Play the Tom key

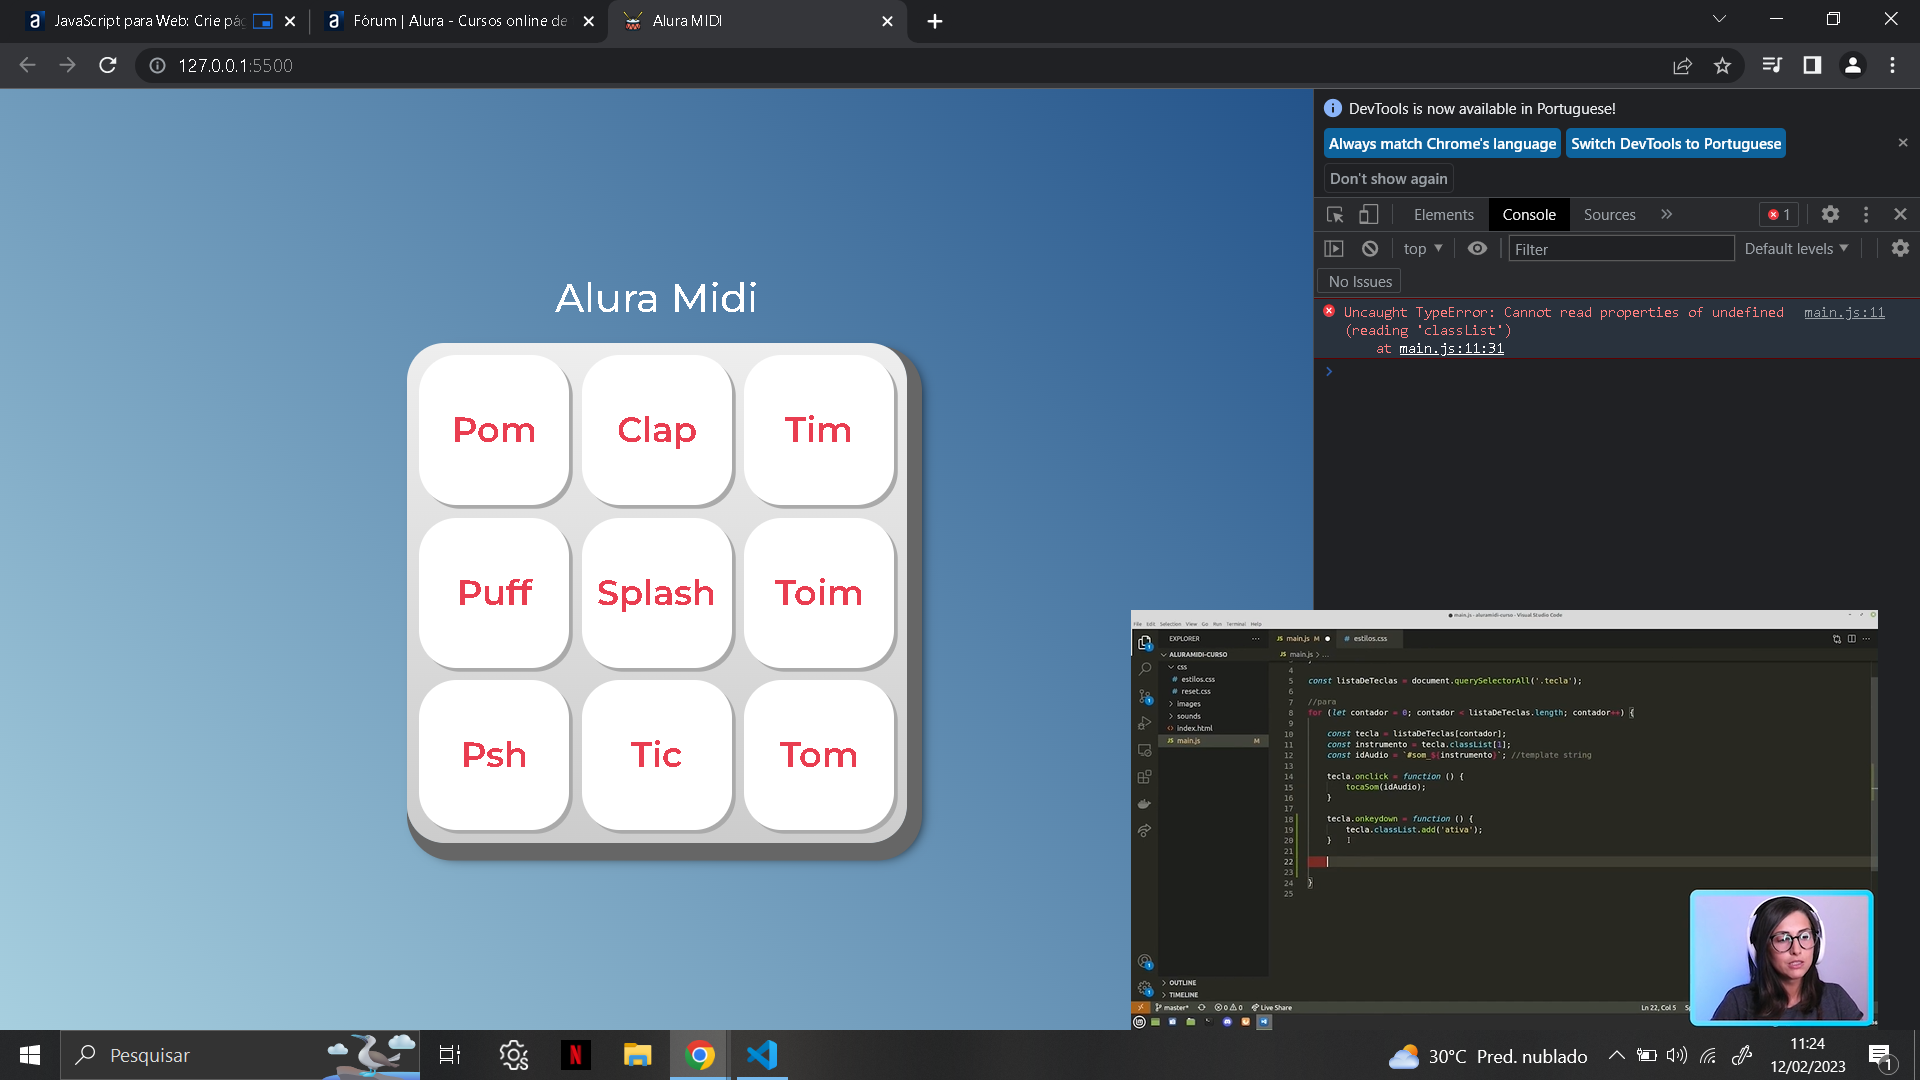click(x=819, y=755)
